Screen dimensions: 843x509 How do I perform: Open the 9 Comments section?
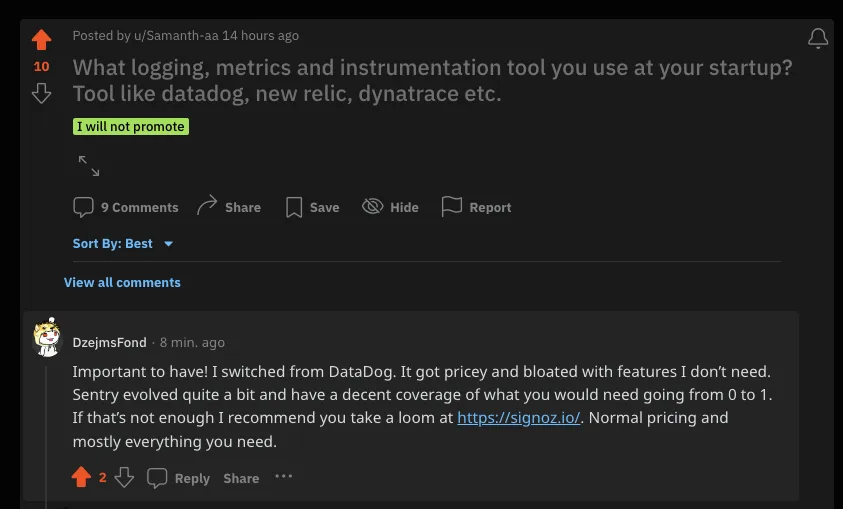point(126,207)
